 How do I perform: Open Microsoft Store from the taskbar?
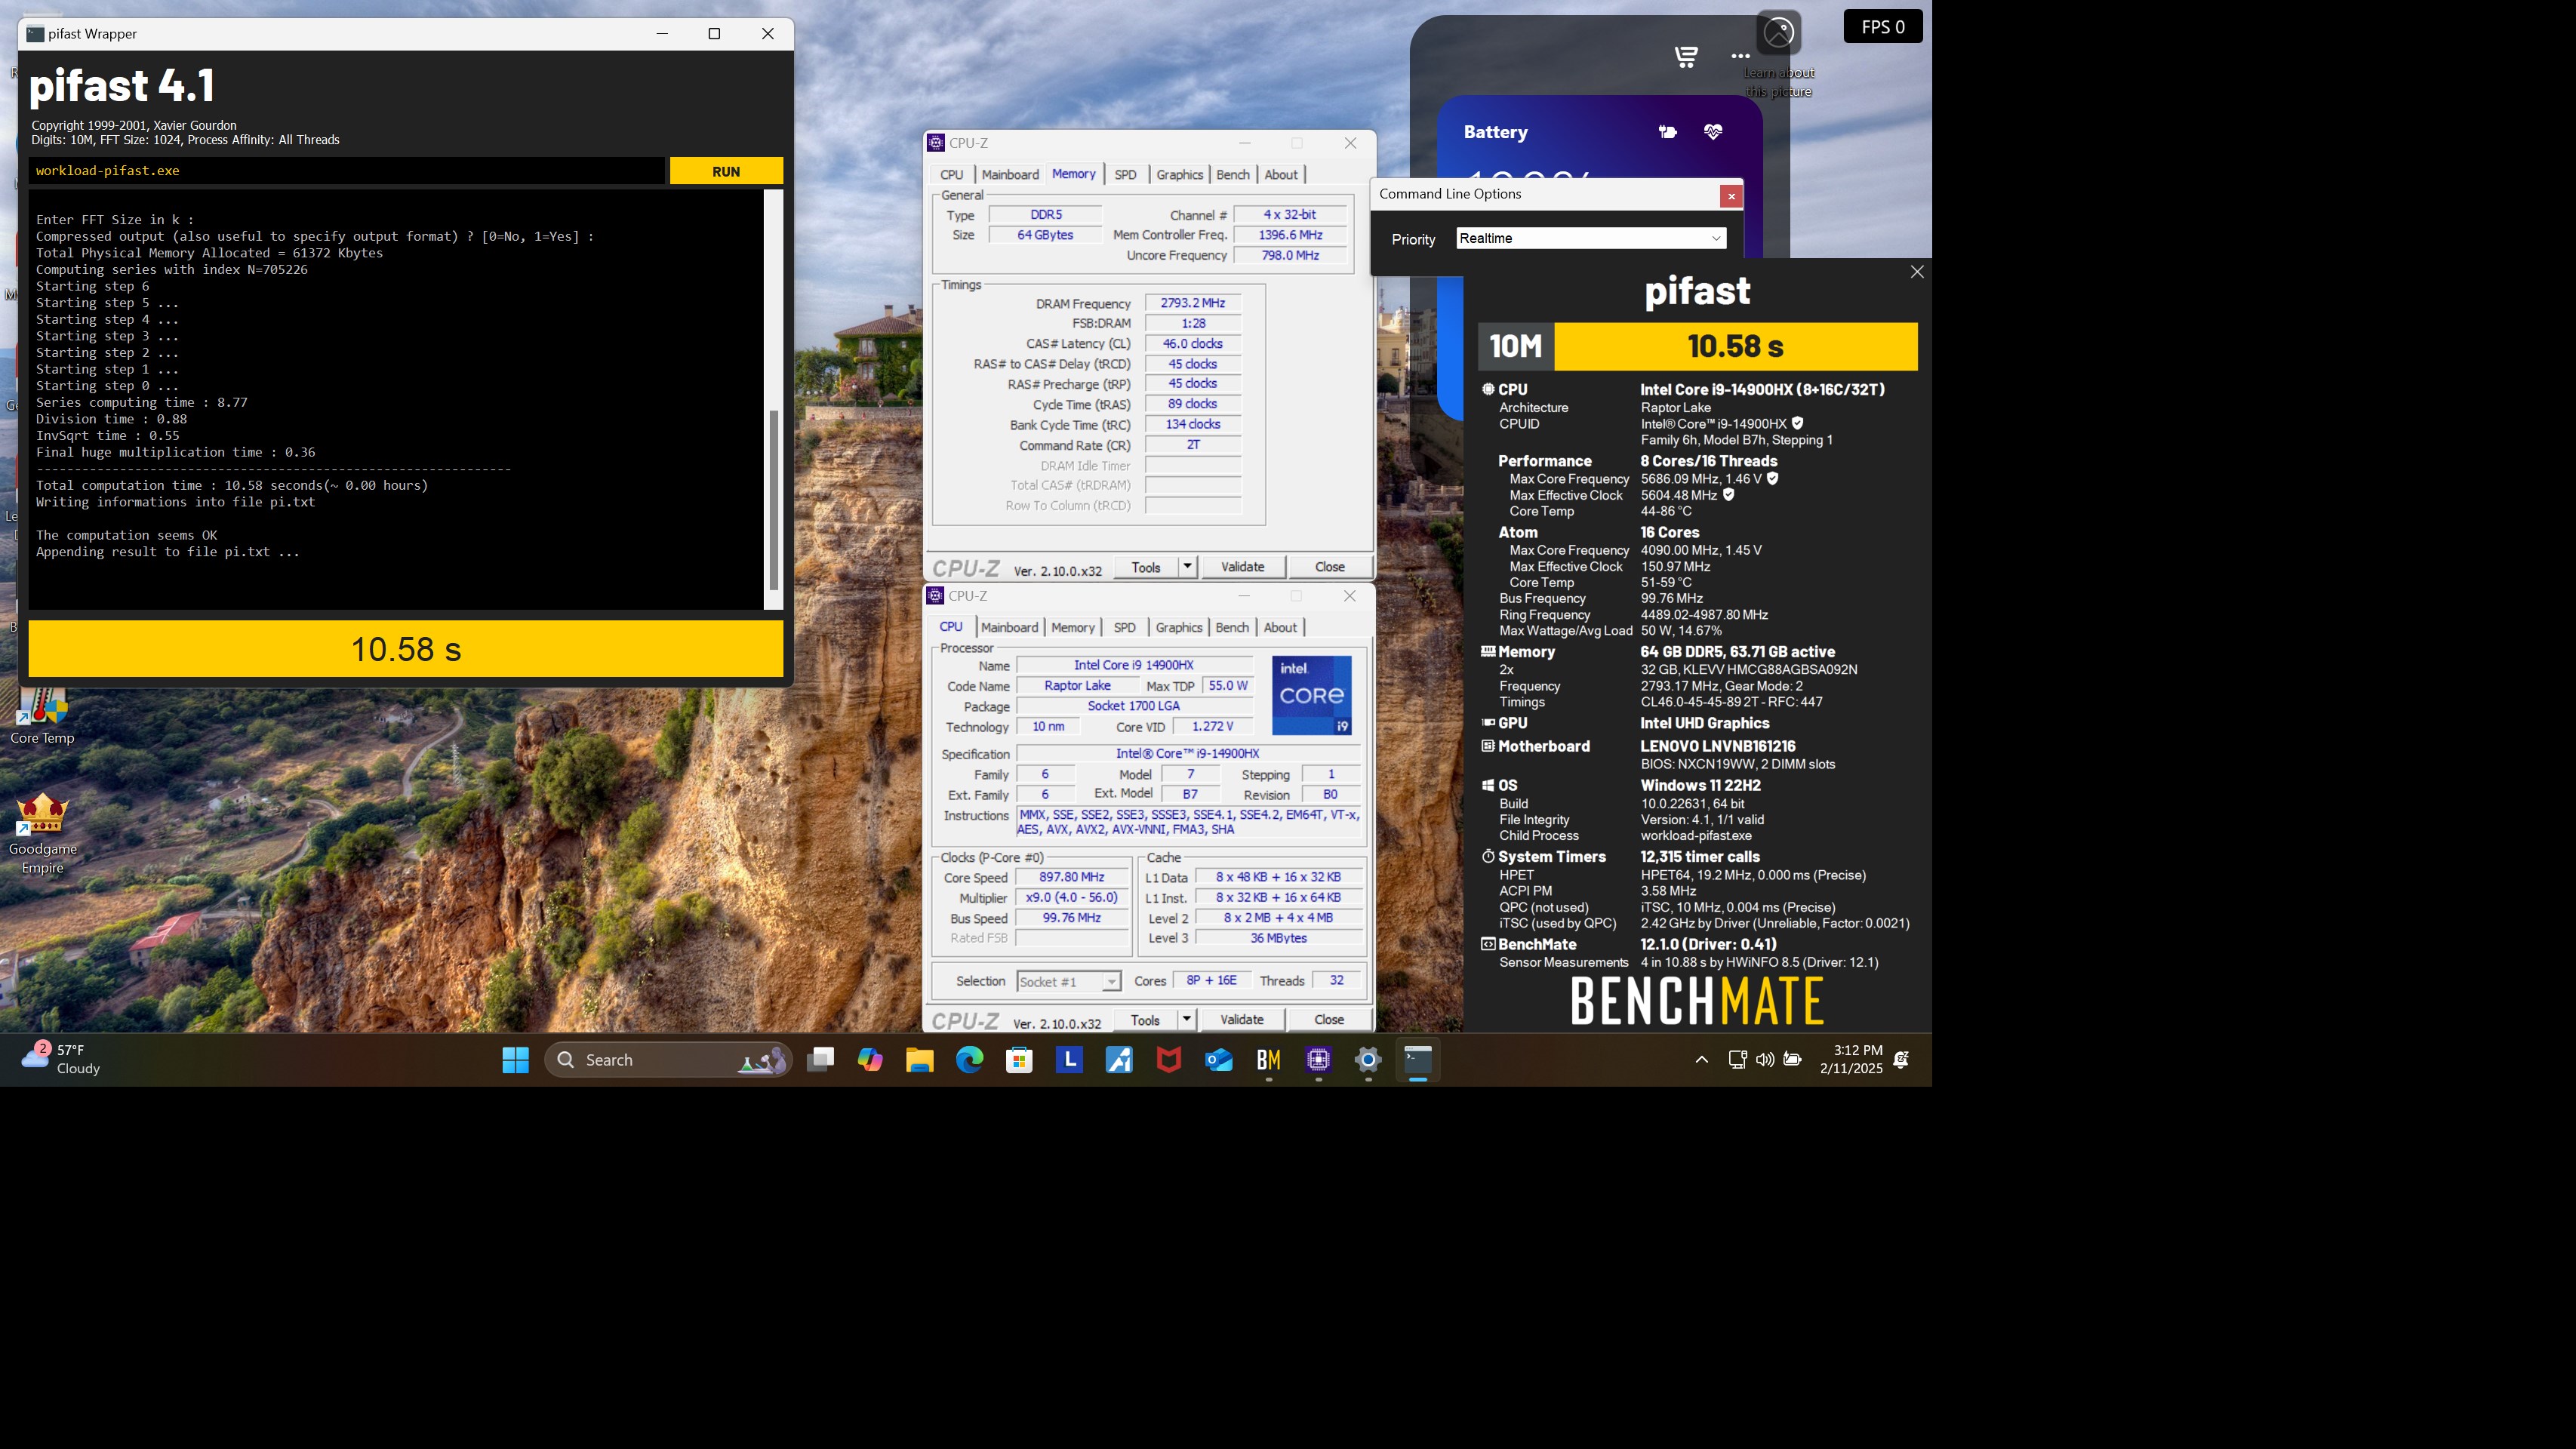tap(1019, 1060)
